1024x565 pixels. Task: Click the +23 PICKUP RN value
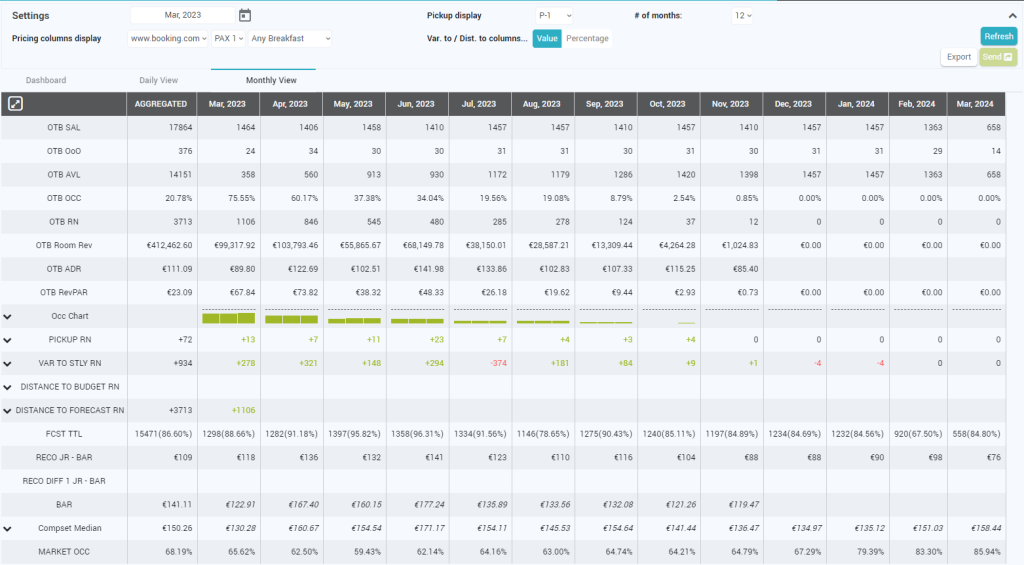(437, 340)
